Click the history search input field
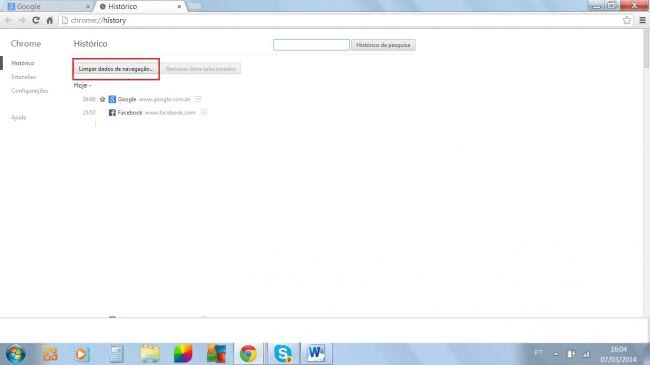Image resolution: width=650 pixels, height=365 pixels. pos(311,45)
